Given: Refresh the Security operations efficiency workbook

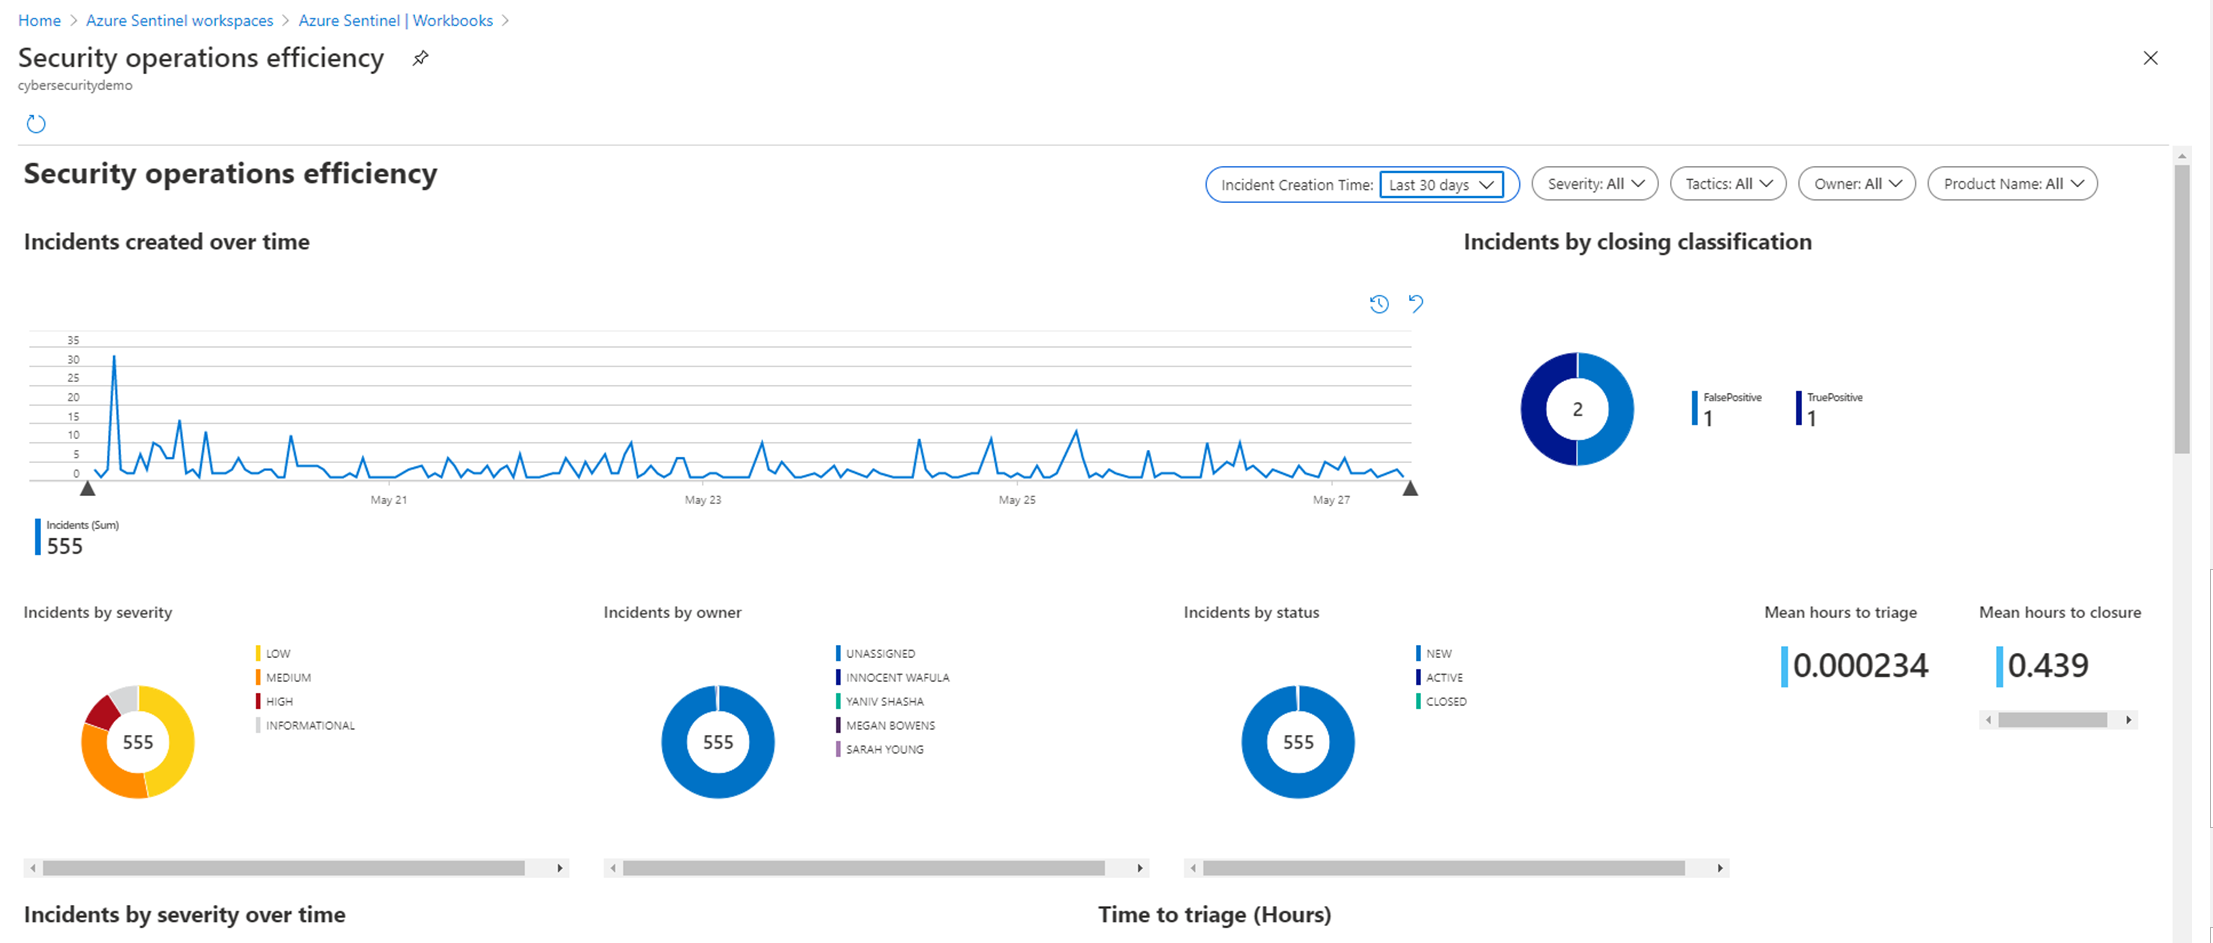Looking at the screenshot, I should coord(36,123).
